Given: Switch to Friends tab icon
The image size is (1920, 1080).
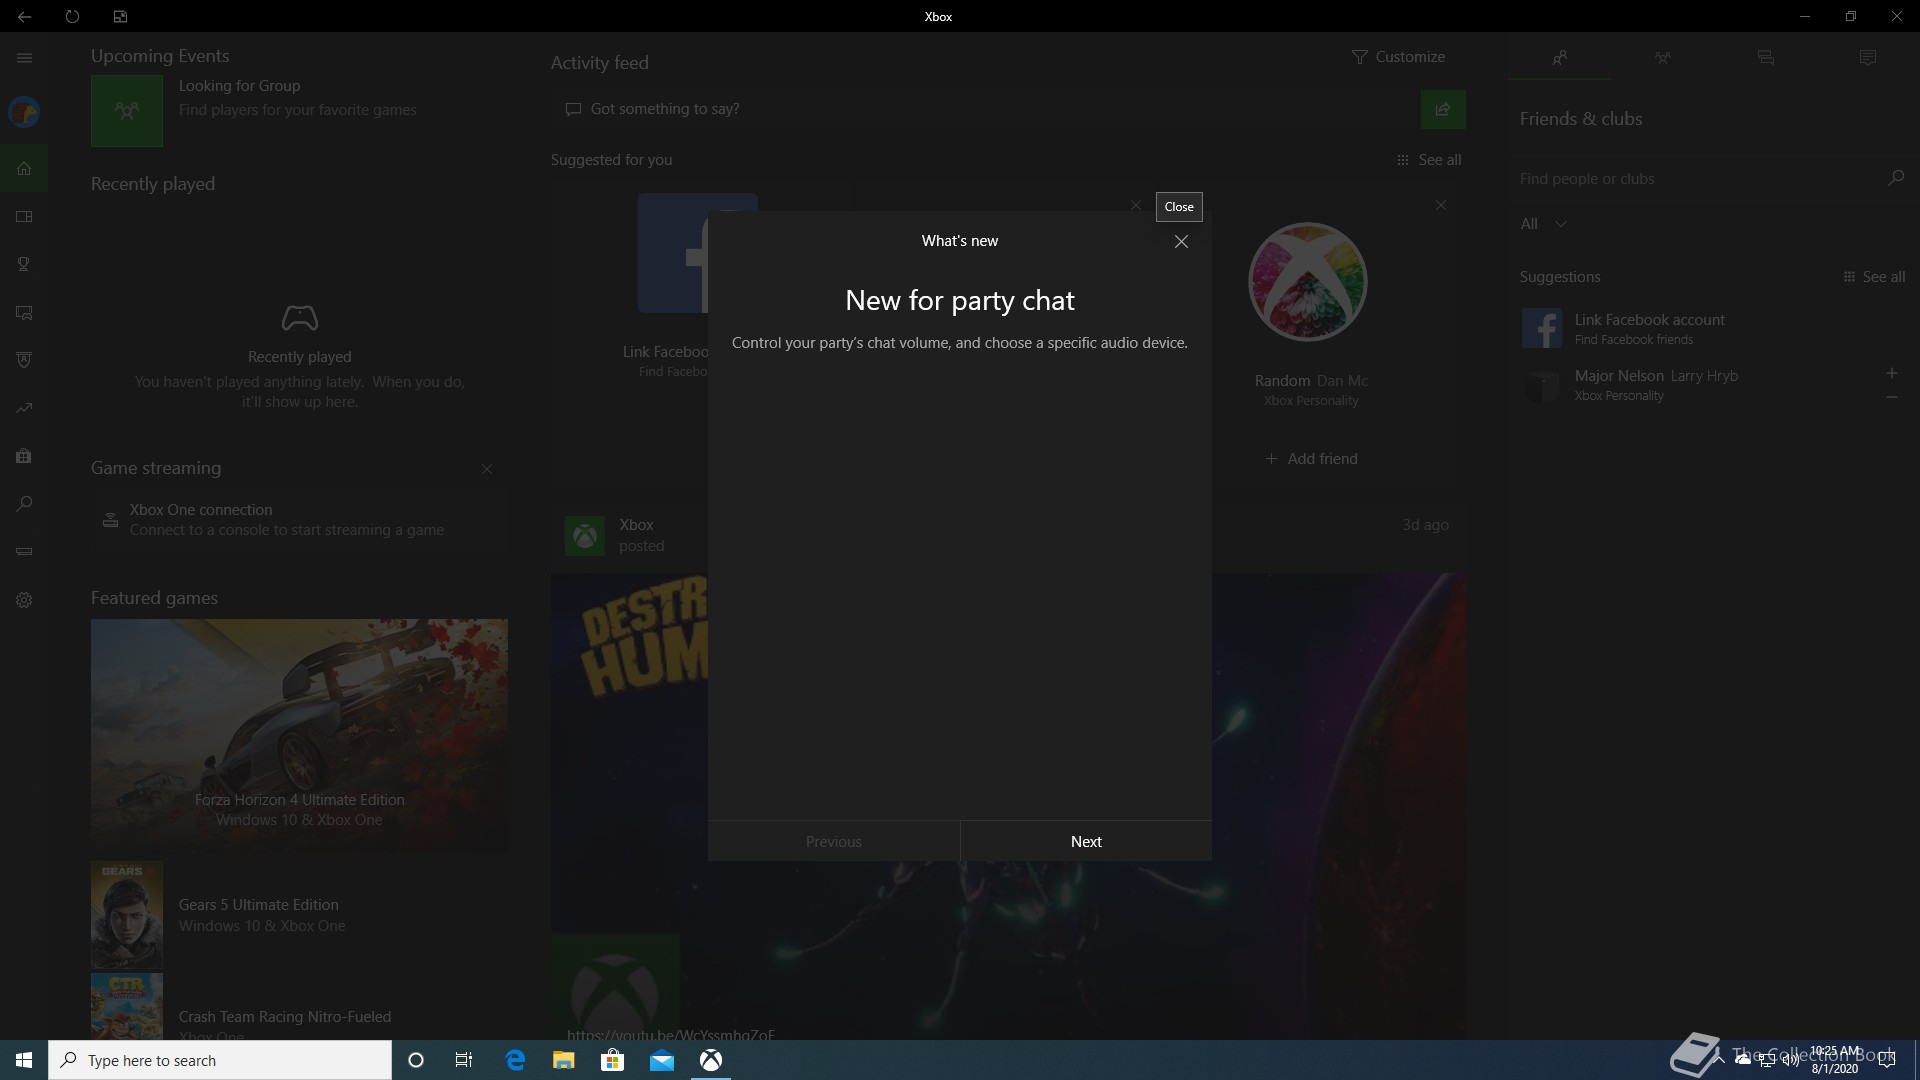Looking at the screenshot, I should coord(1560,58).
